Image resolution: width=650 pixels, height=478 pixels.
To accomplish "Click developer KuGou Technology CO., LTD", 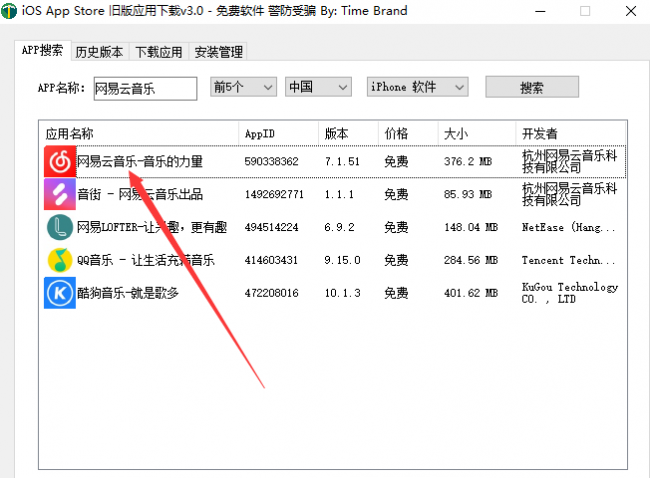I will pyautogui.click(x=570, y=293).
